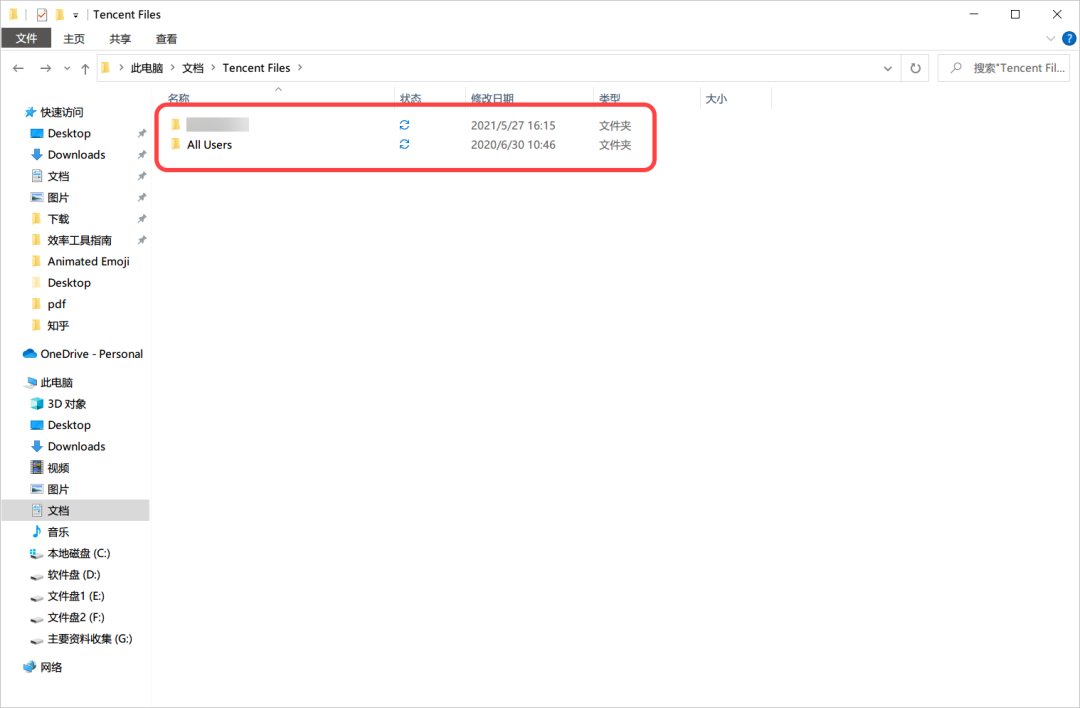Open the 文件 ribbon tab
1080x708 pixels.
click(x=26, y=39)
